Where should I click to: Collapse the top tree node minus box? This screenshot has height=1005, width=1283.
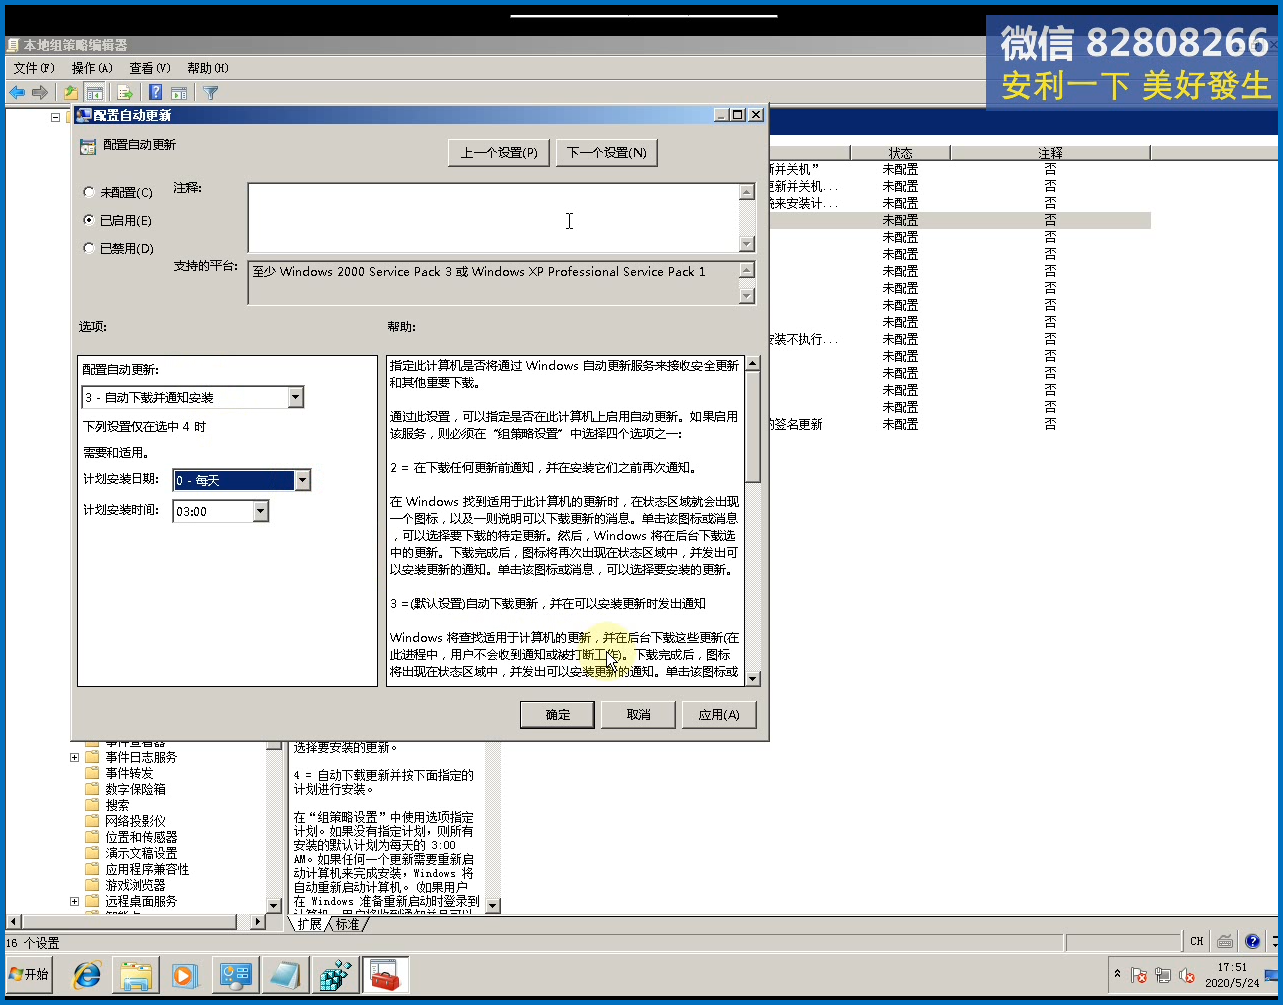pyautogui.click(x=56, y=117)
